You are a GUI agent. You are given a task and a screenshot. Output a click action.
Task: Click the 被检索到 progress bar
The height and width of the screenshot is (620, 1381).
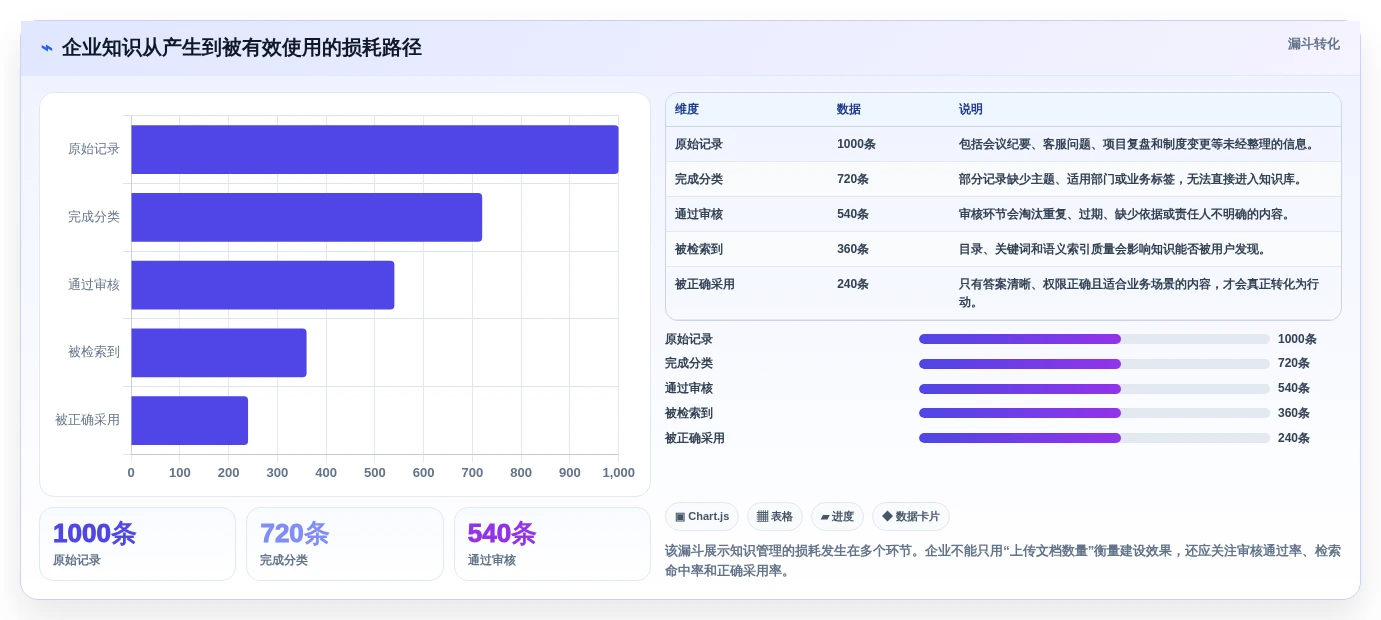(1094, 413)
